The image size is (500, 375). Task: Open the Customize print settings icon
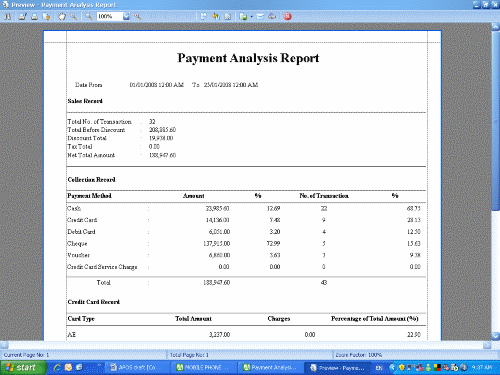tap(22, 16)
